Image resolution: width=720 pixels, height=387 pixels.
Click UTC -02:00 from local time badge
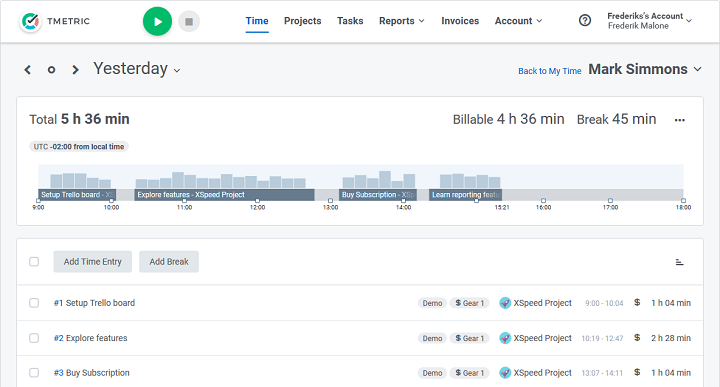tap(79, 146)
